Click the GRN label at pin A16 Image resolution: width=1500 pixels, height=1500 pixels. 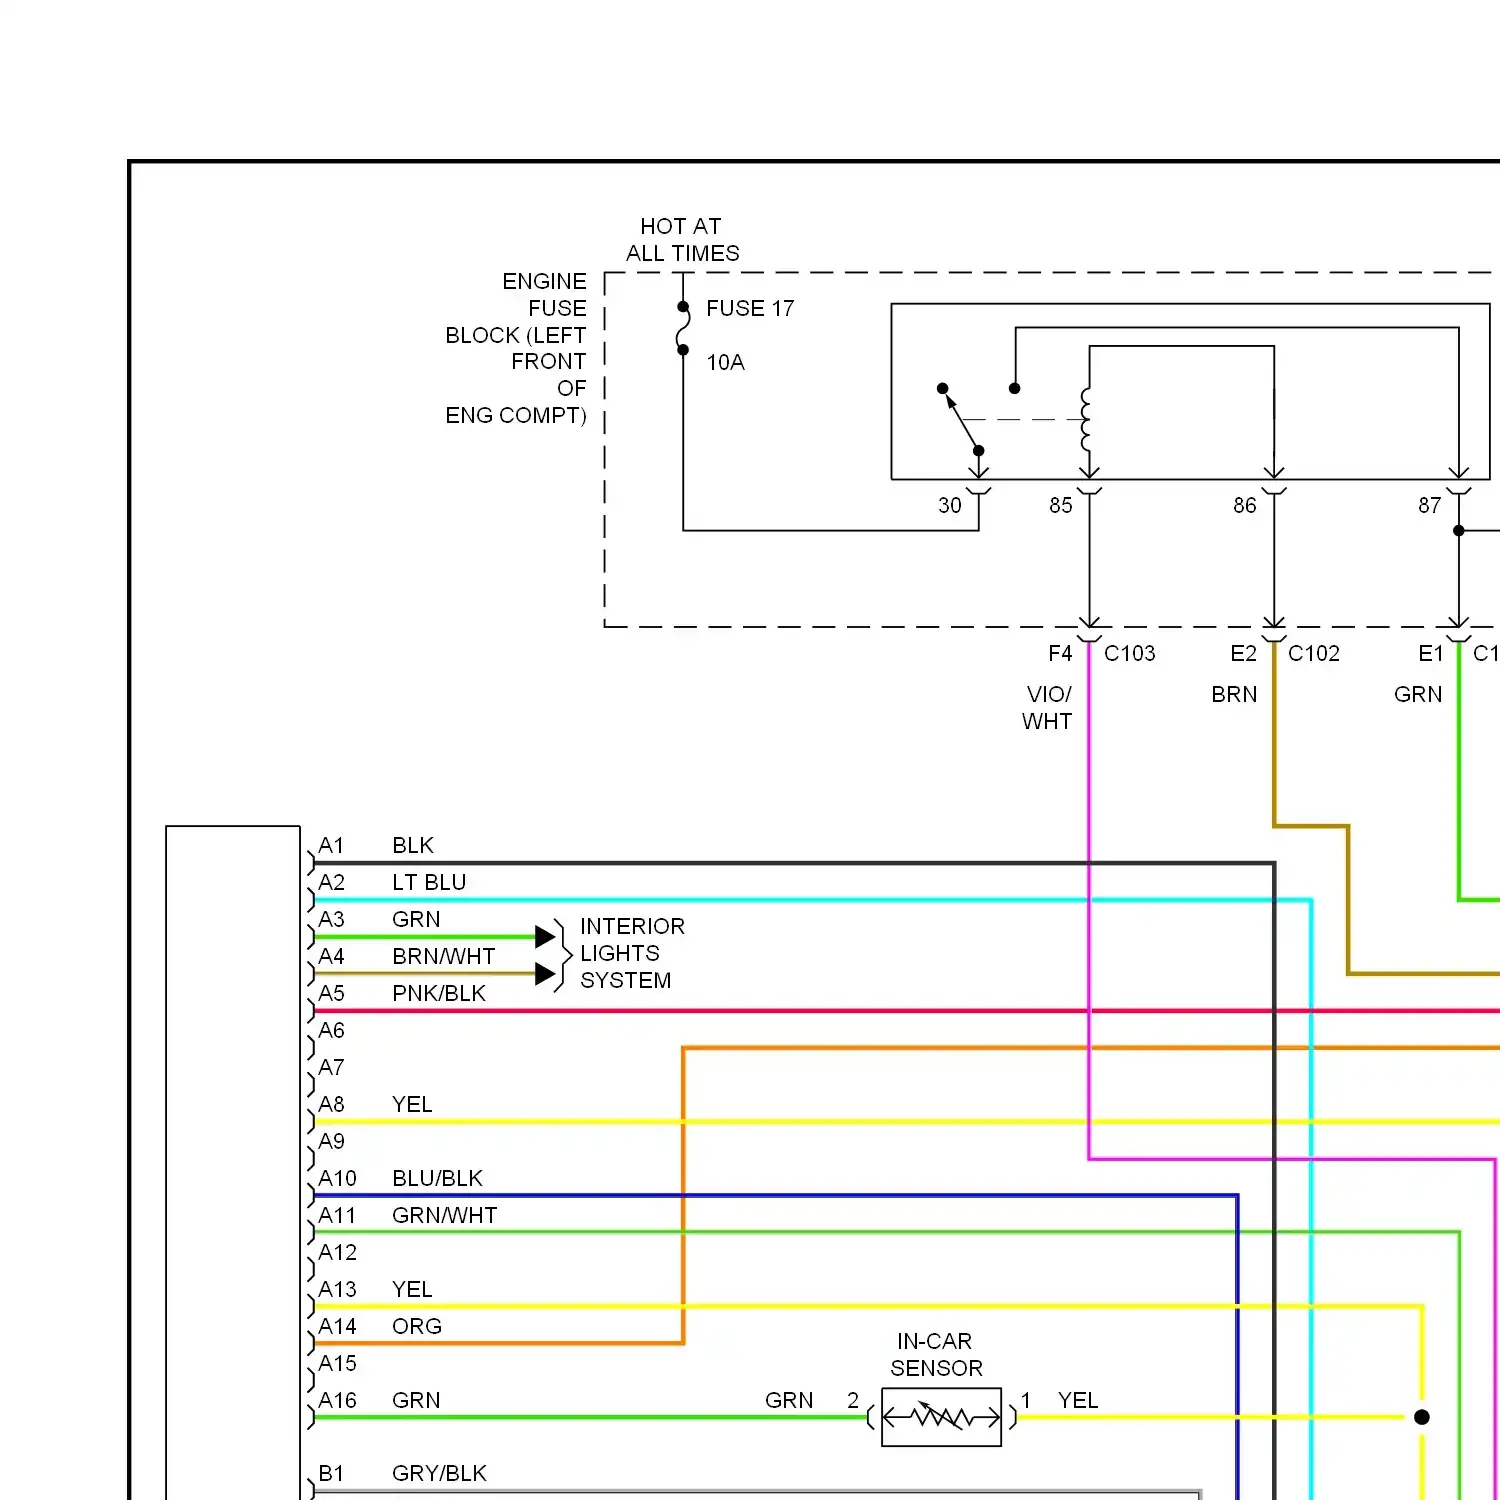point(416,1400)
